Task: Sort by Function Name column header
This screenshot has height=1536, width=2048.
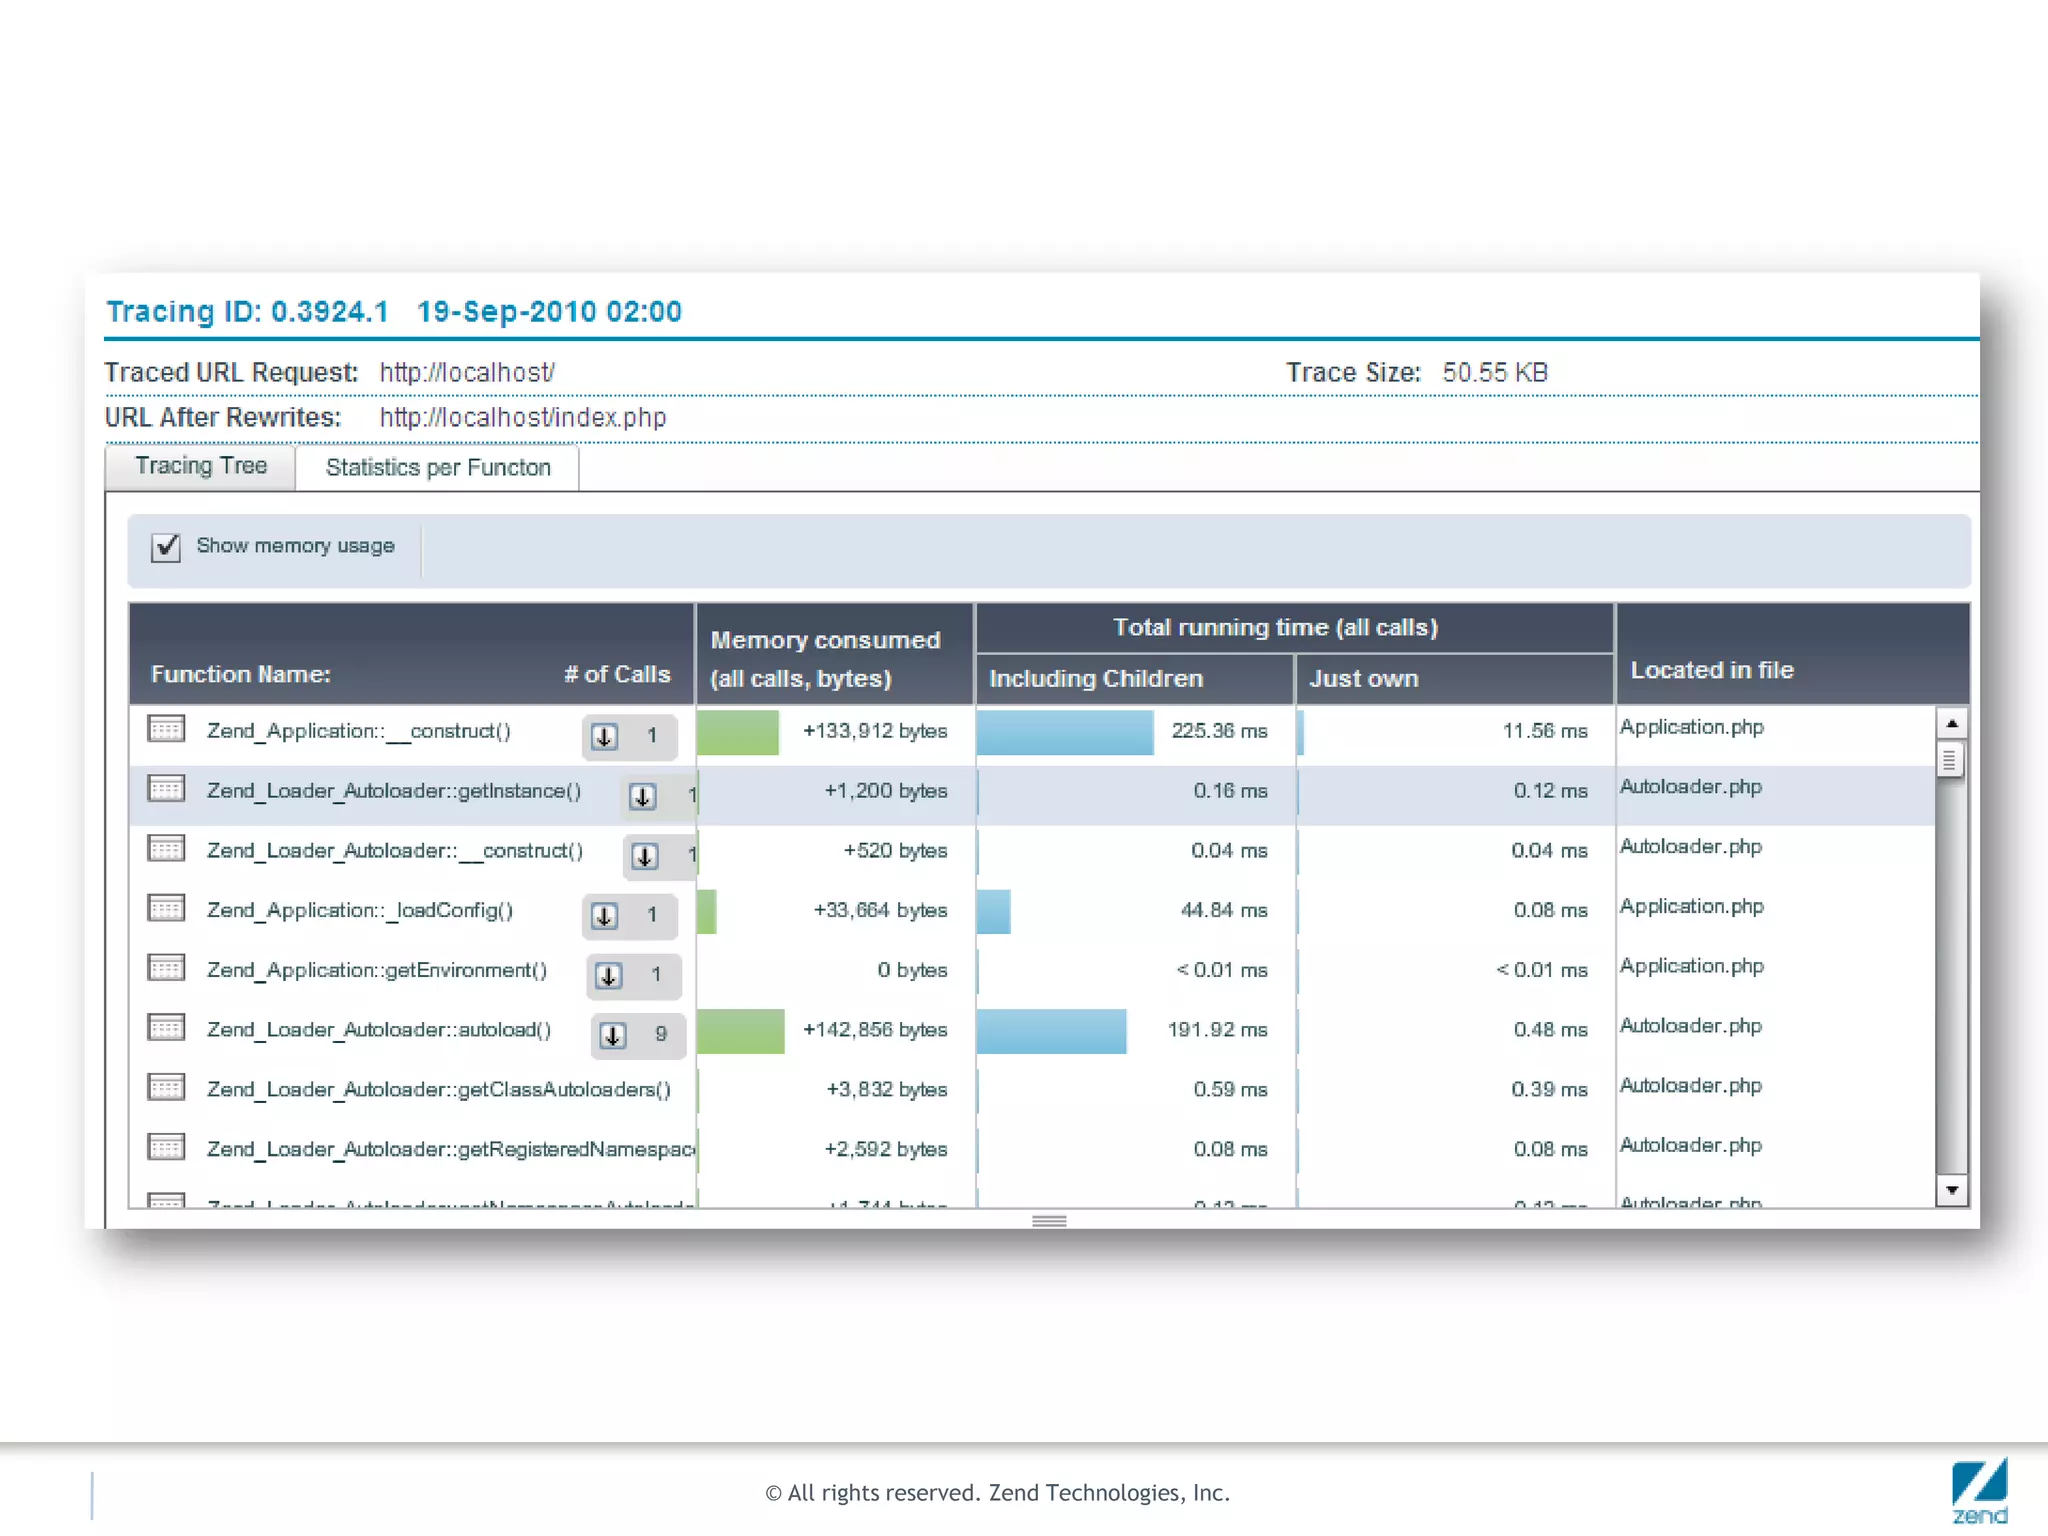Action: (x=240, y=675)
